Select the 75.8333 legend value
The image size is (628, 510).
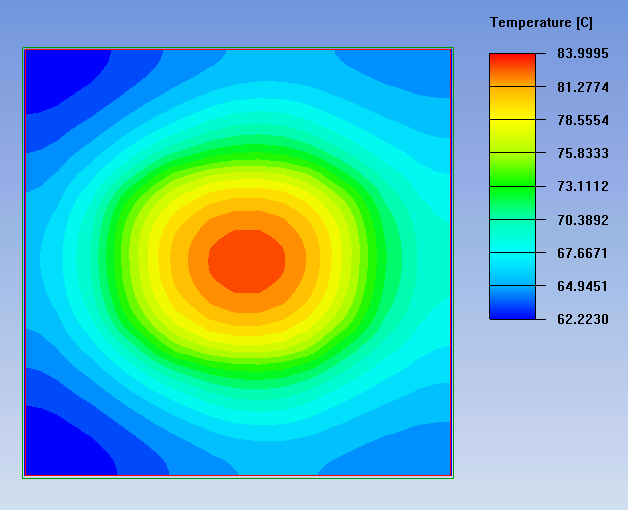583,153
